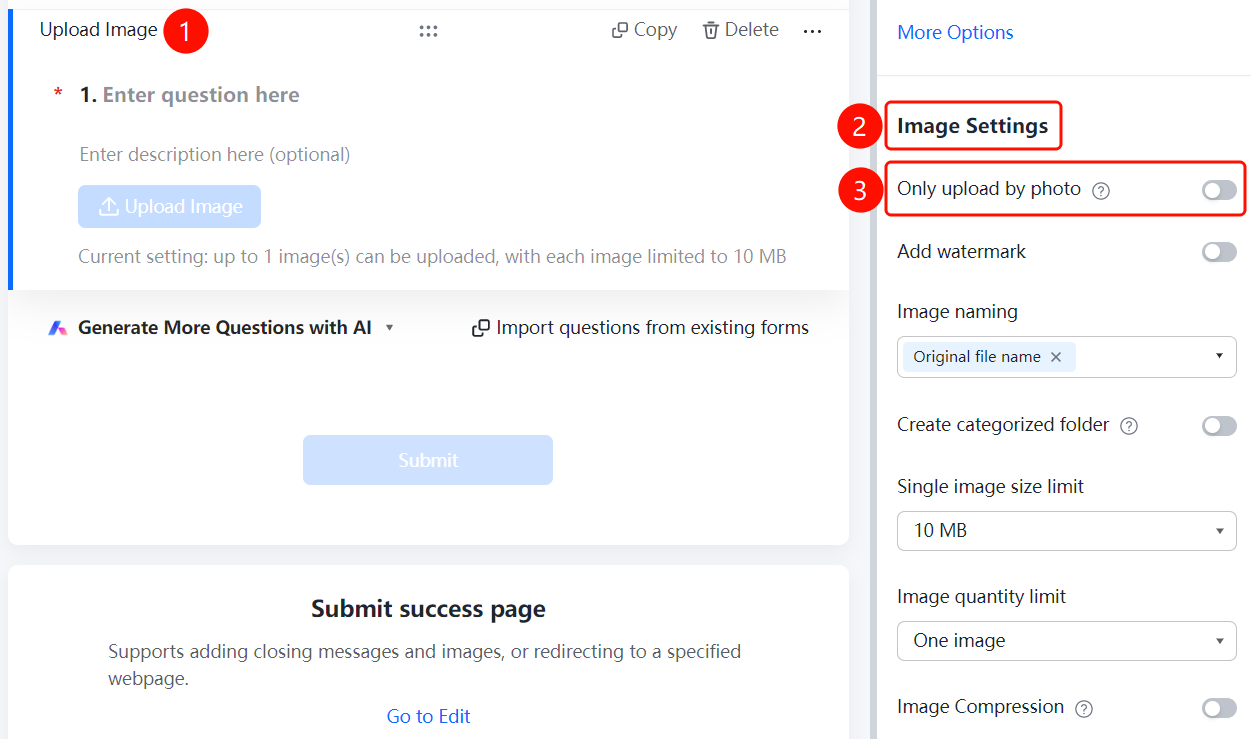Enable Only upload by photo toggle
The width and height of the screenshot is (1251, 739).
click(x=1219, y=190)
